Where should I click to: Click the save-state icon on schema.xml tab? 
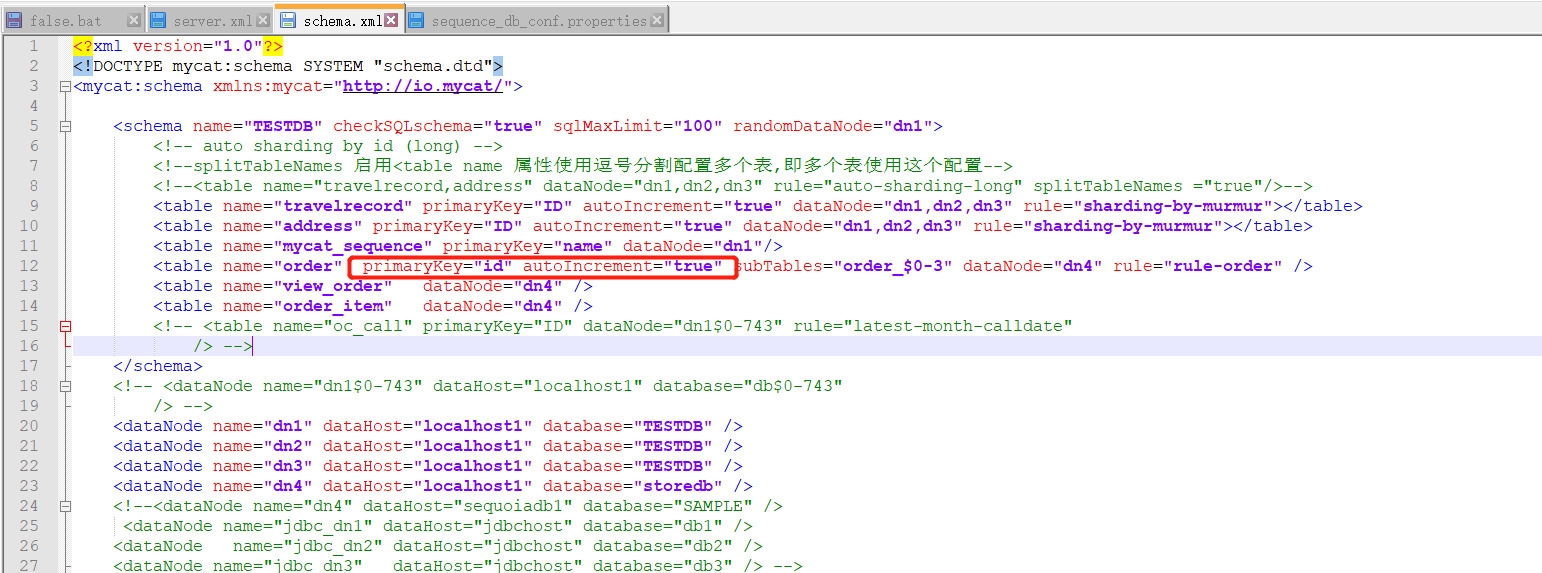coord(288,20)
